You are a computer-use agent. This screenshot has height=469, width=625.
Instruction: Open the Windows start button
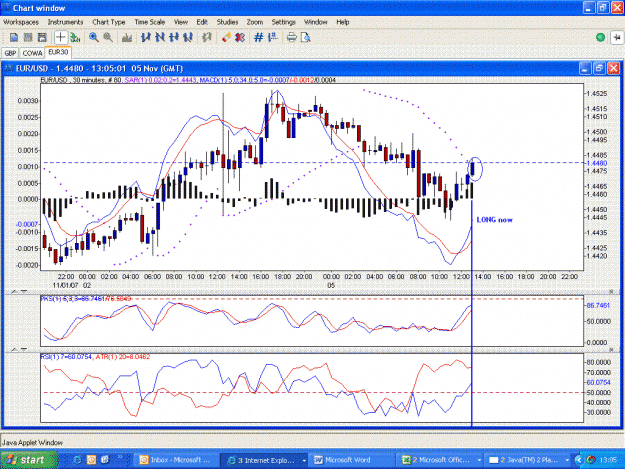click(29, 460)
